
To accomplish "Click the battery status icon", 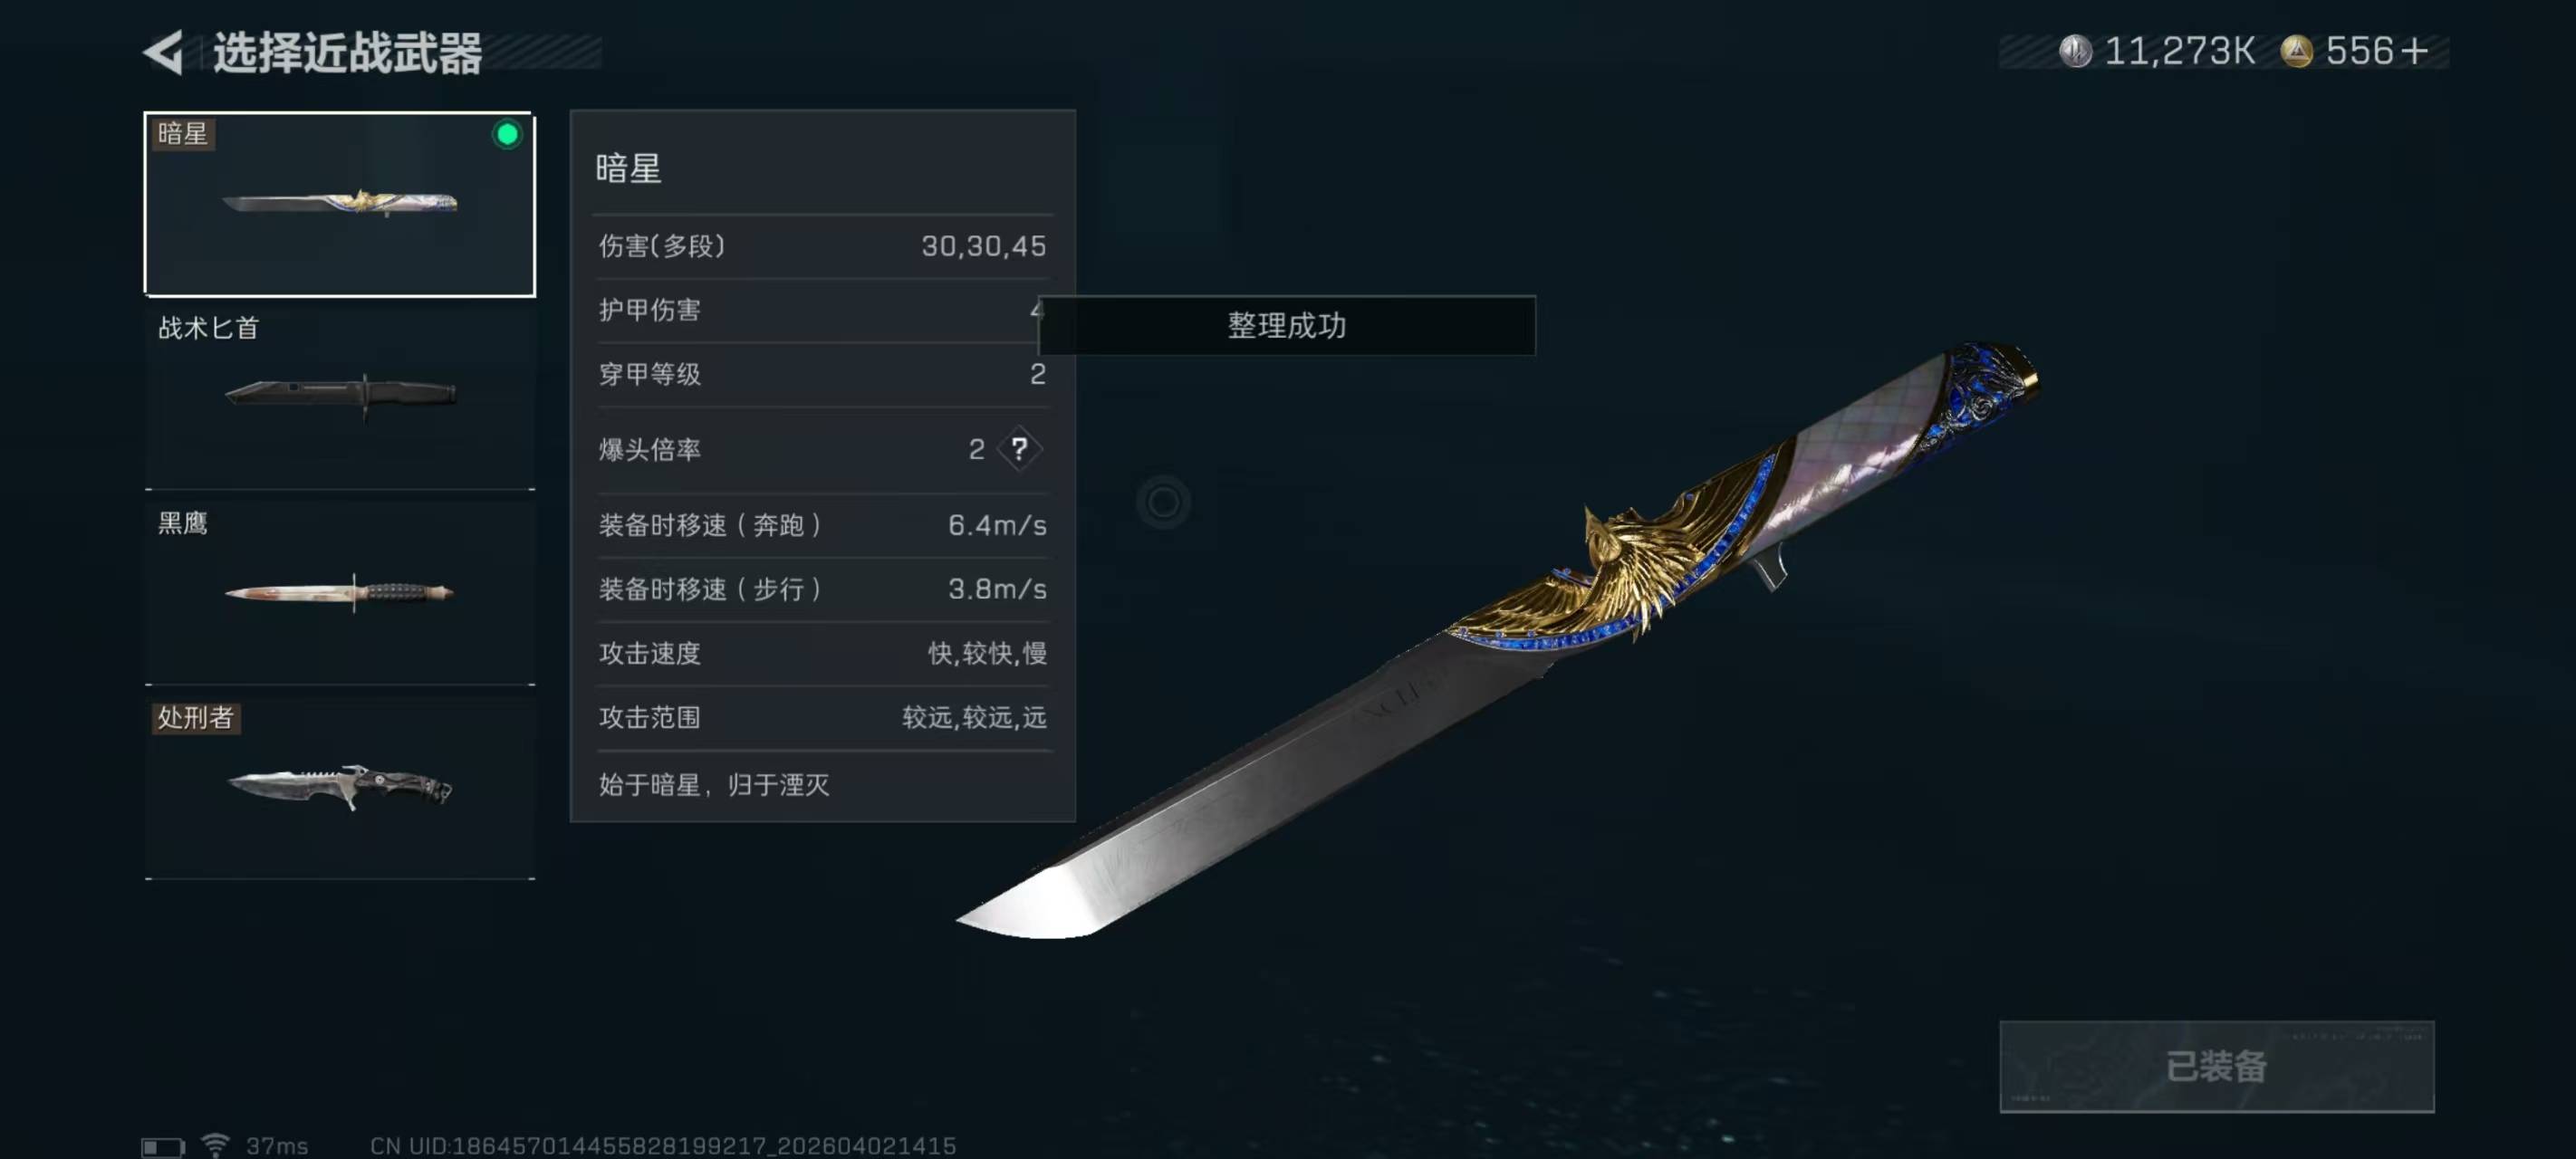I will [x=163, y=1146].
